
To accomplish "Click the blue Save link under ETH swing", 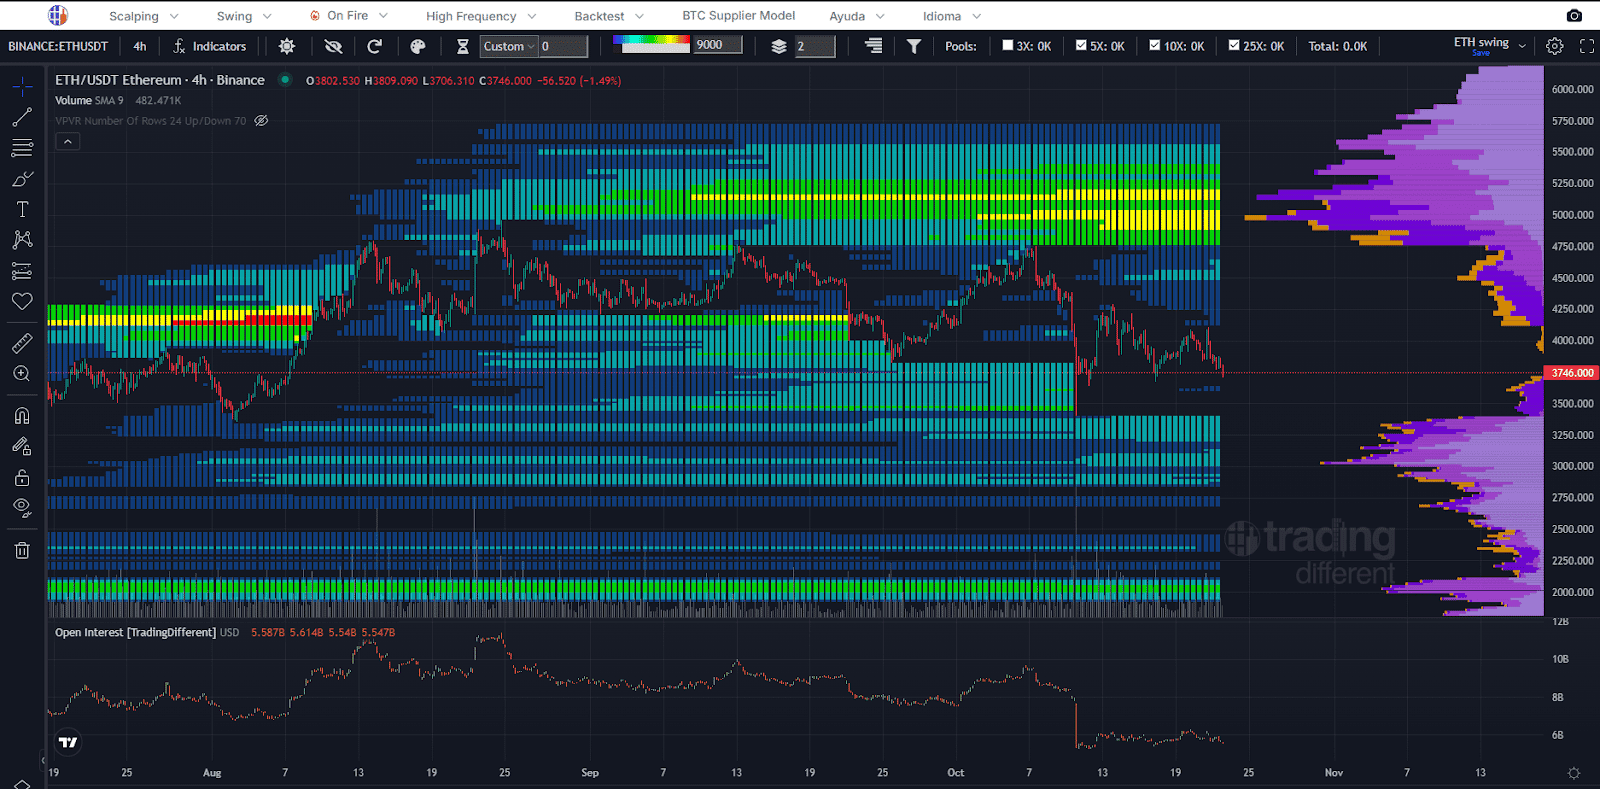I will (1481, 53).
